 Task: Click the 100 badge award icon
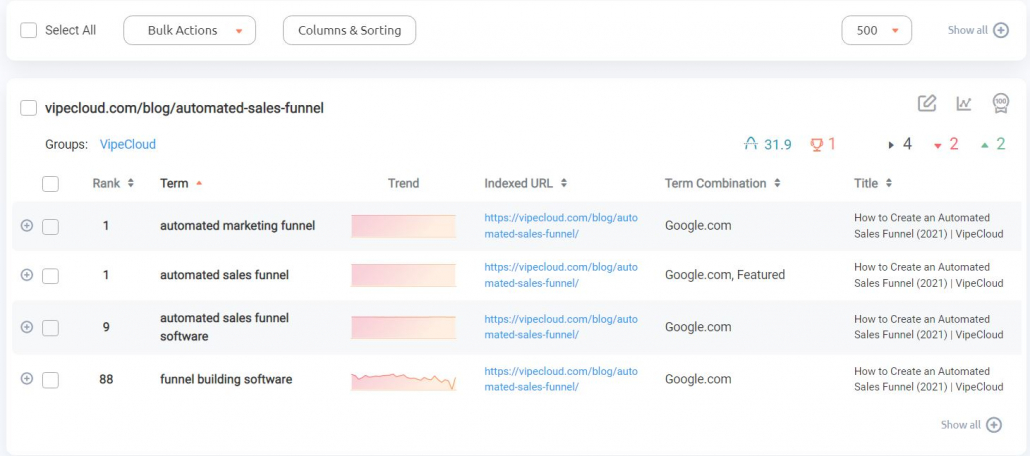click(1000, 103)
